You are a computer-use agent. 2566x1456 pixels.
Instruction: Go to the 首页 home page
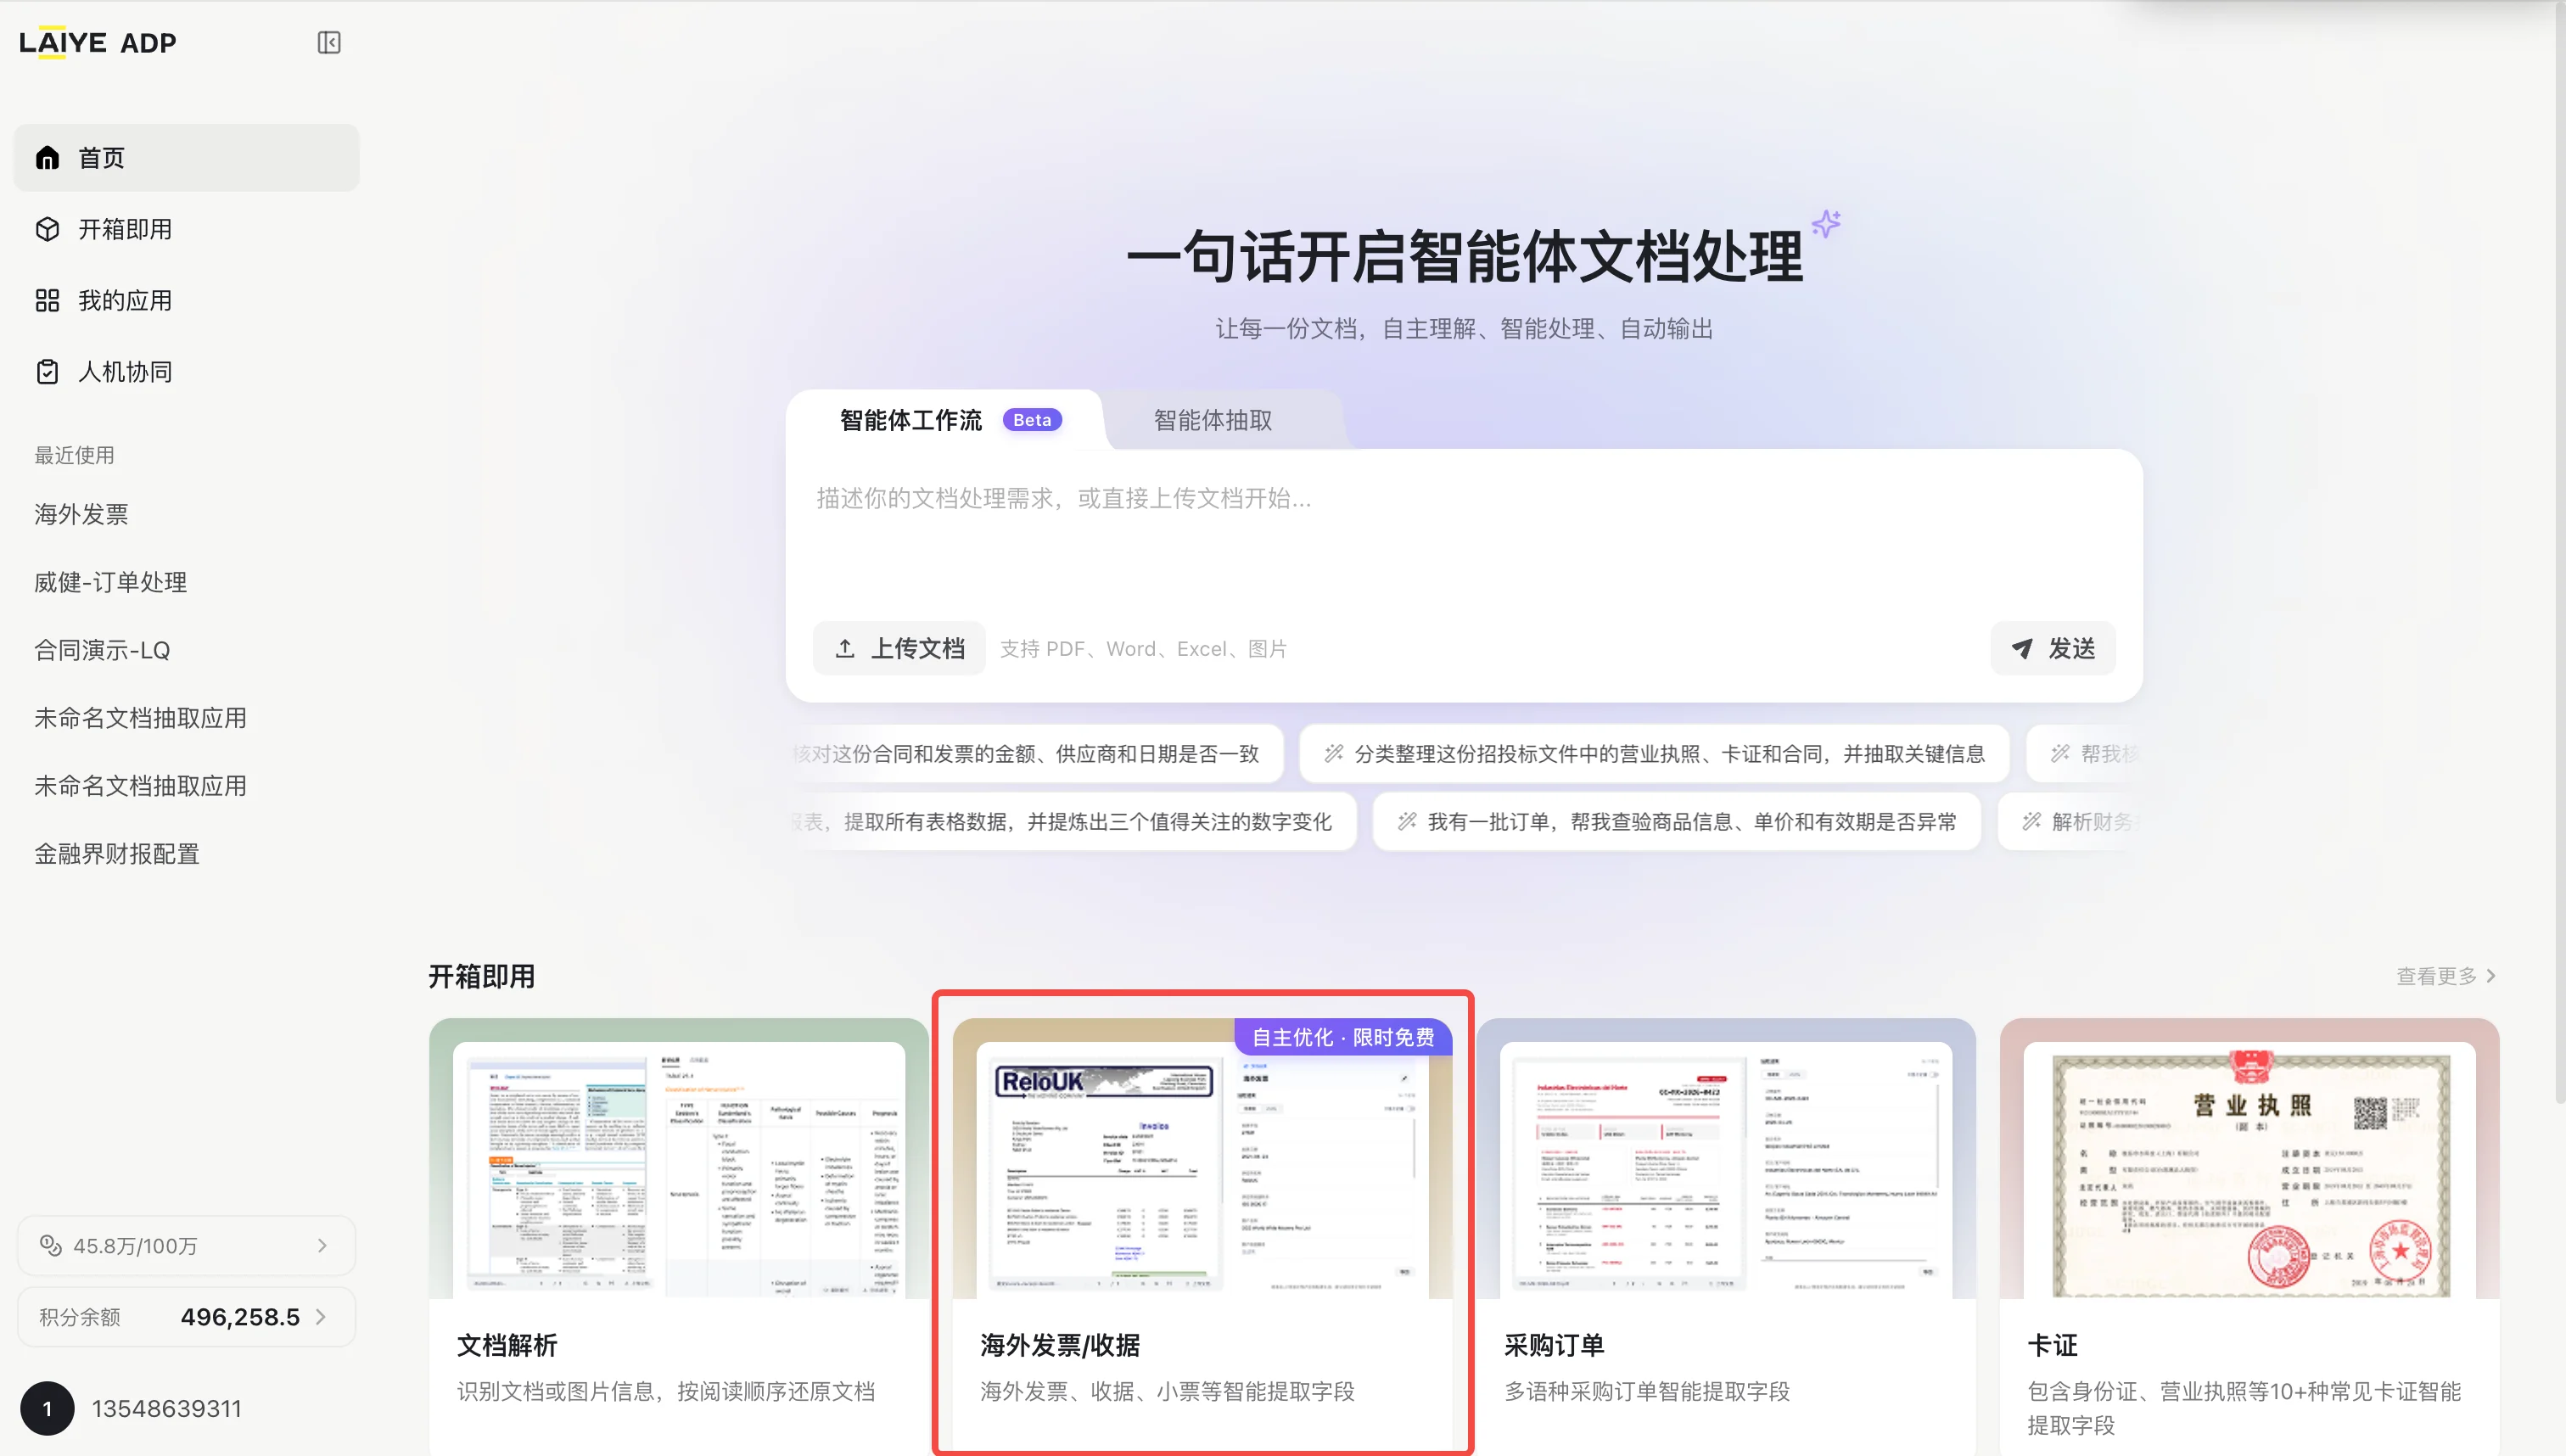coord(187,158)
